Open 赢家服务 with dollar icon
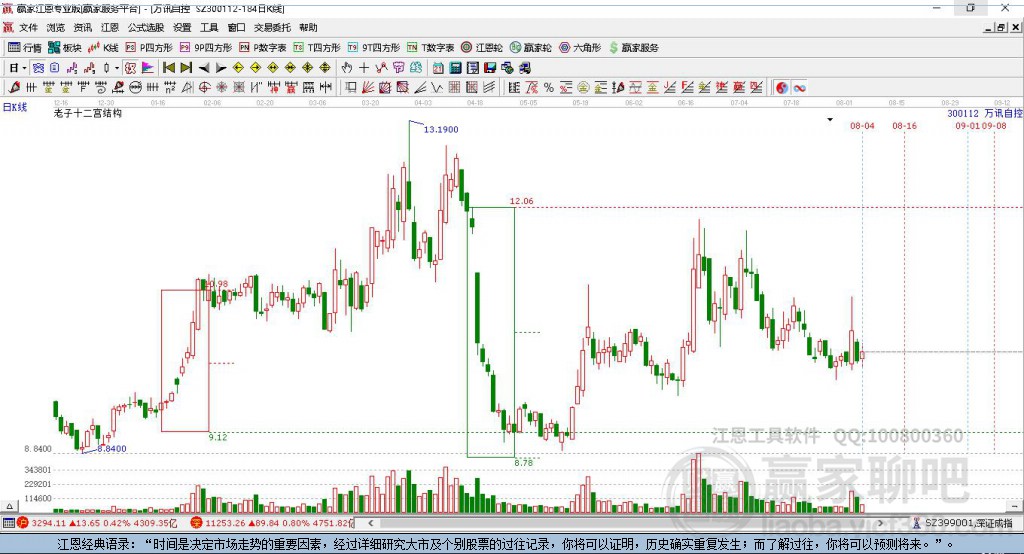The image size is (1024, 554). pos(634,48)
